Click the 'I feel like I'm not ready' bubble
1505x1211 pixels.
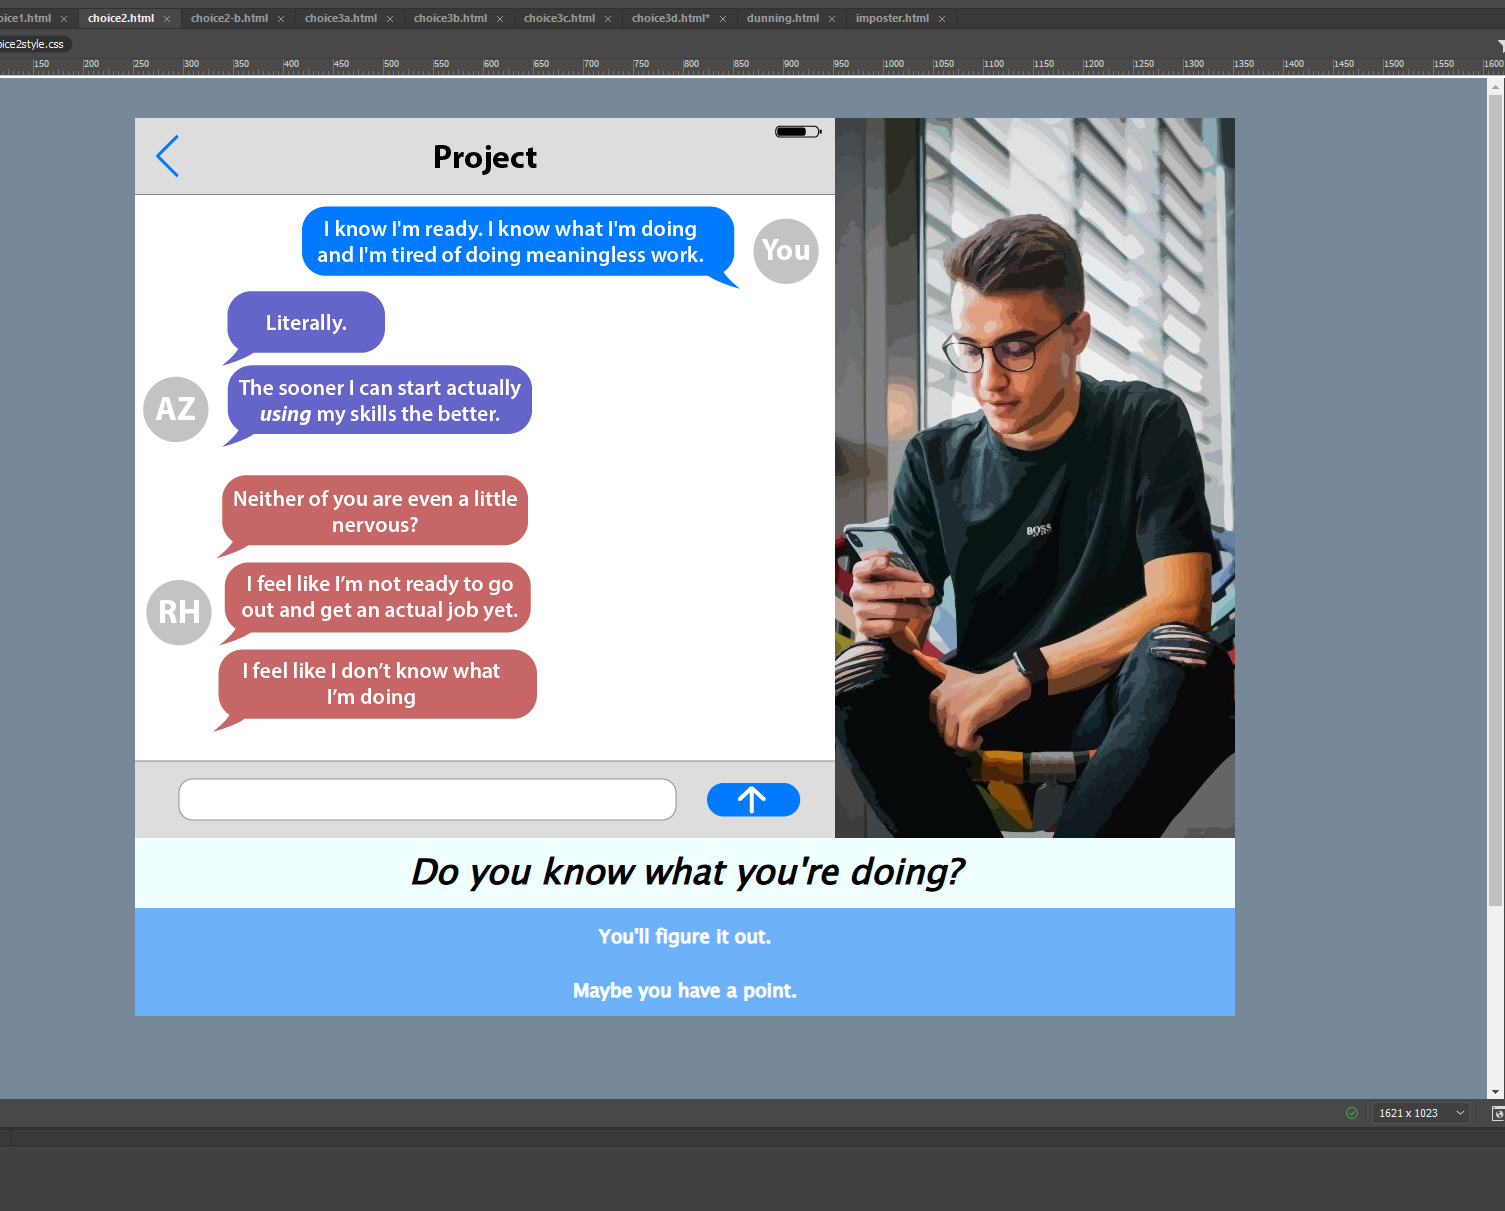pos(377,598)
